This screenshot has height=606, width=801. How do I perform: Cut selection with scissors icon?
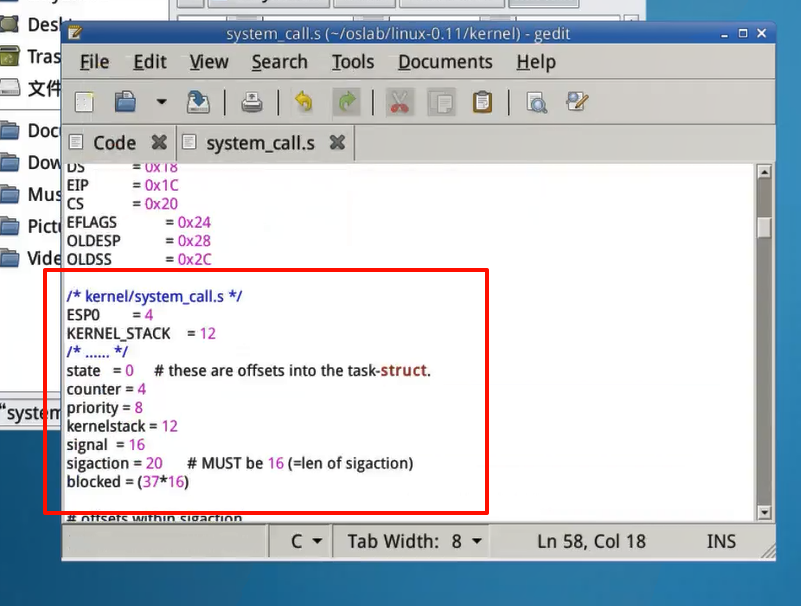point(399,102)
